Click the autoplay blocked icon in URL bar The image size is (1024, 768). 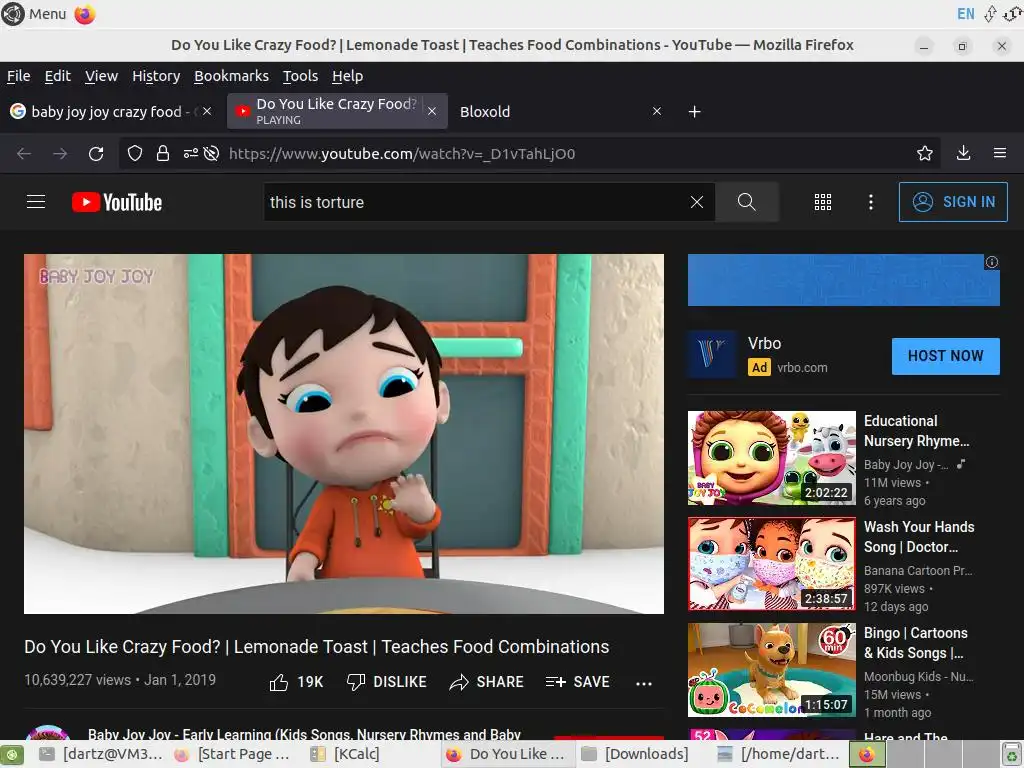tap(211, 153)
